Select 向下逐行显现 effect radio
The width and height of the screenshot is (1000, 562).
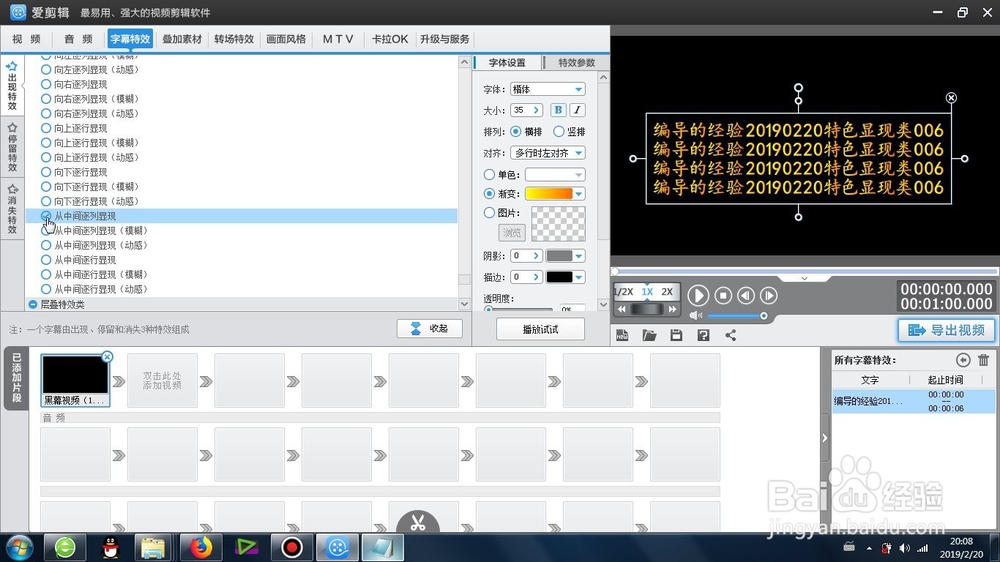click(45, 172)
